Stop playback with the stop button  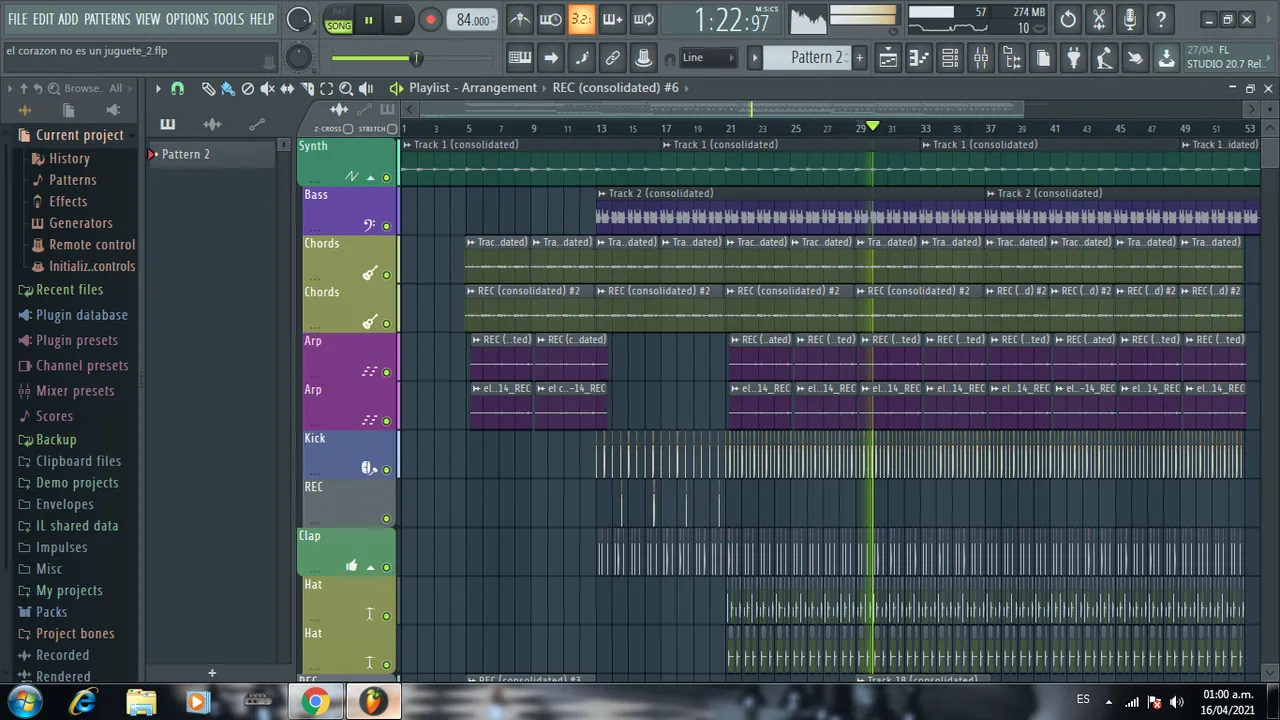(398, 20)
